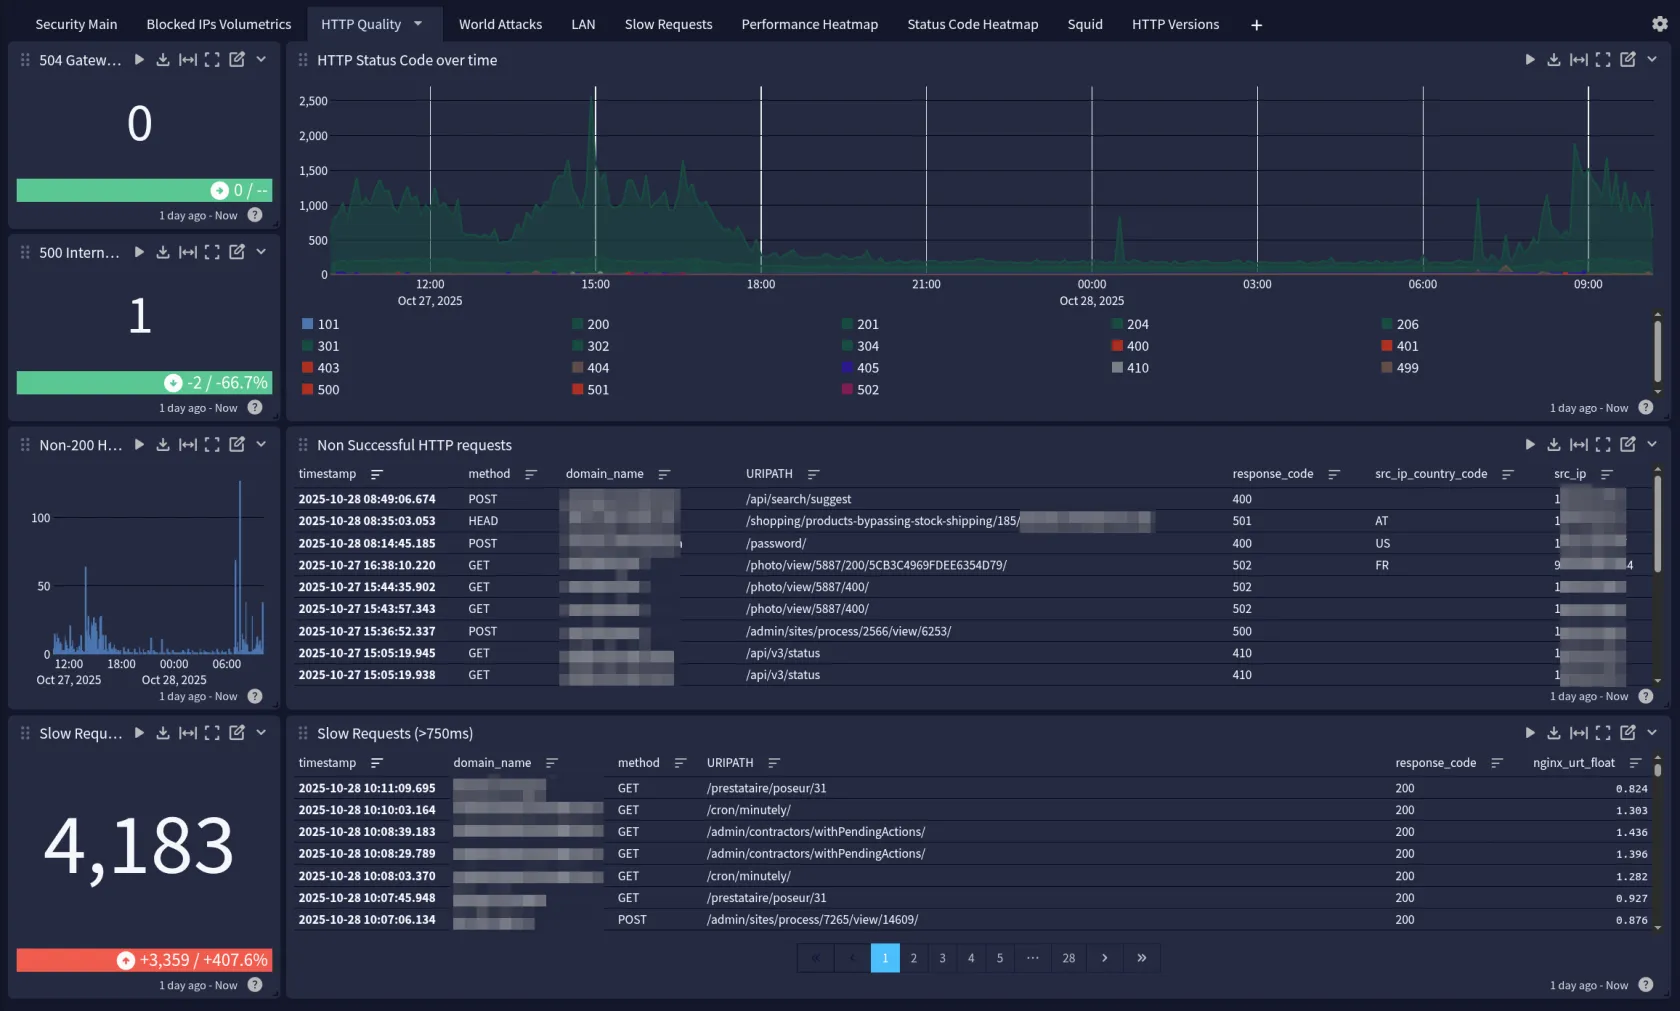Toggle the 500 status series in legend
The width and height of the screenshot is (1680, 1011).
pos(328,390)
